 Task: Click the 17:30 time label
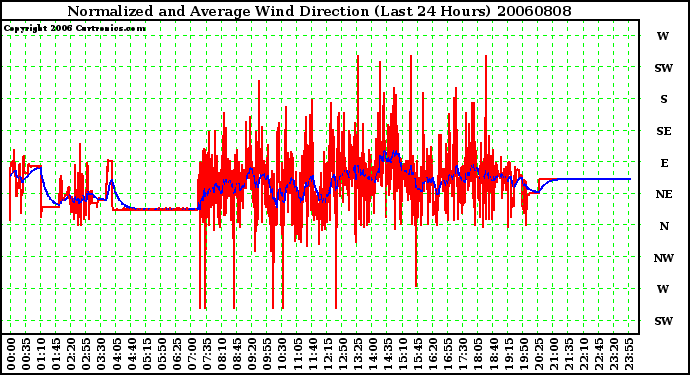(463, 354)
